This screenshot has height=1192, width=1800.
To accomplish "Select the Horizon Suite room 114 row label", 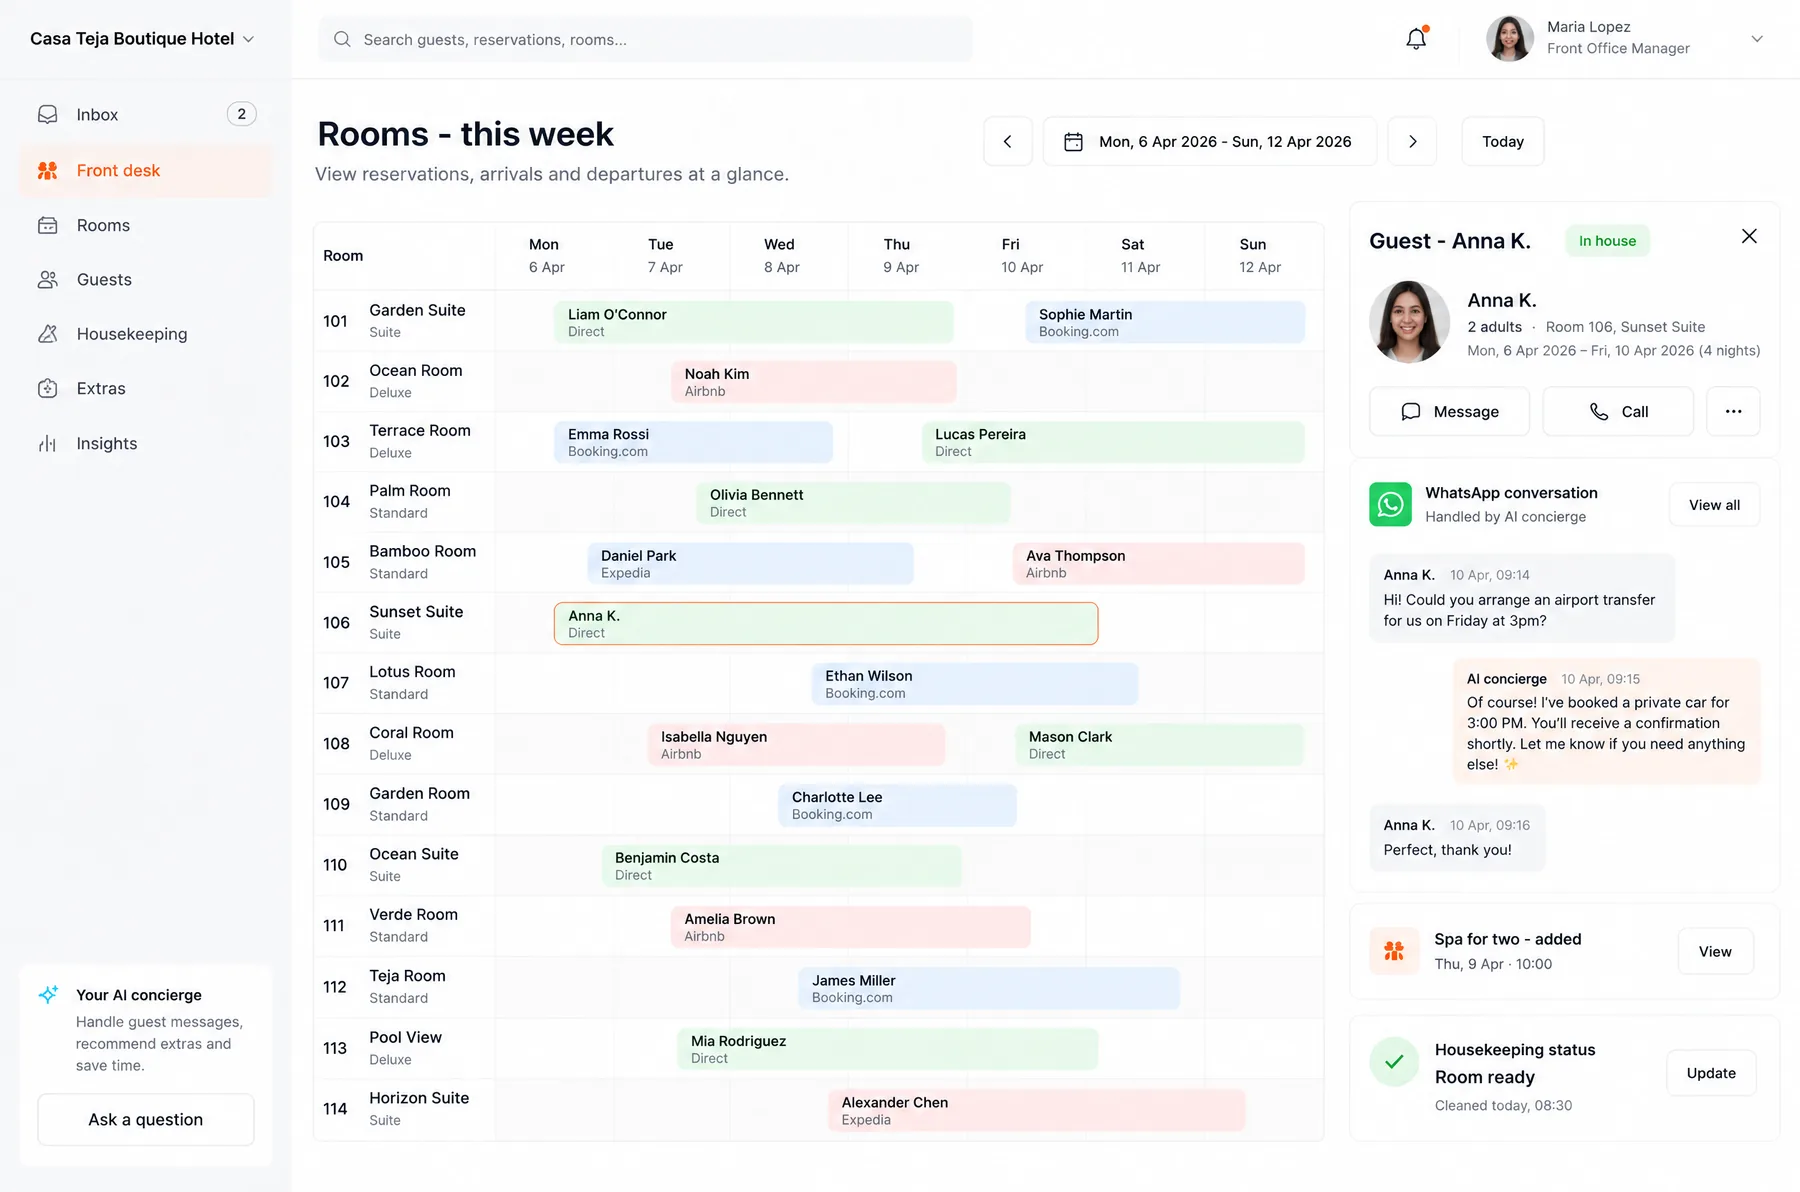I will tap(404, 1109).
